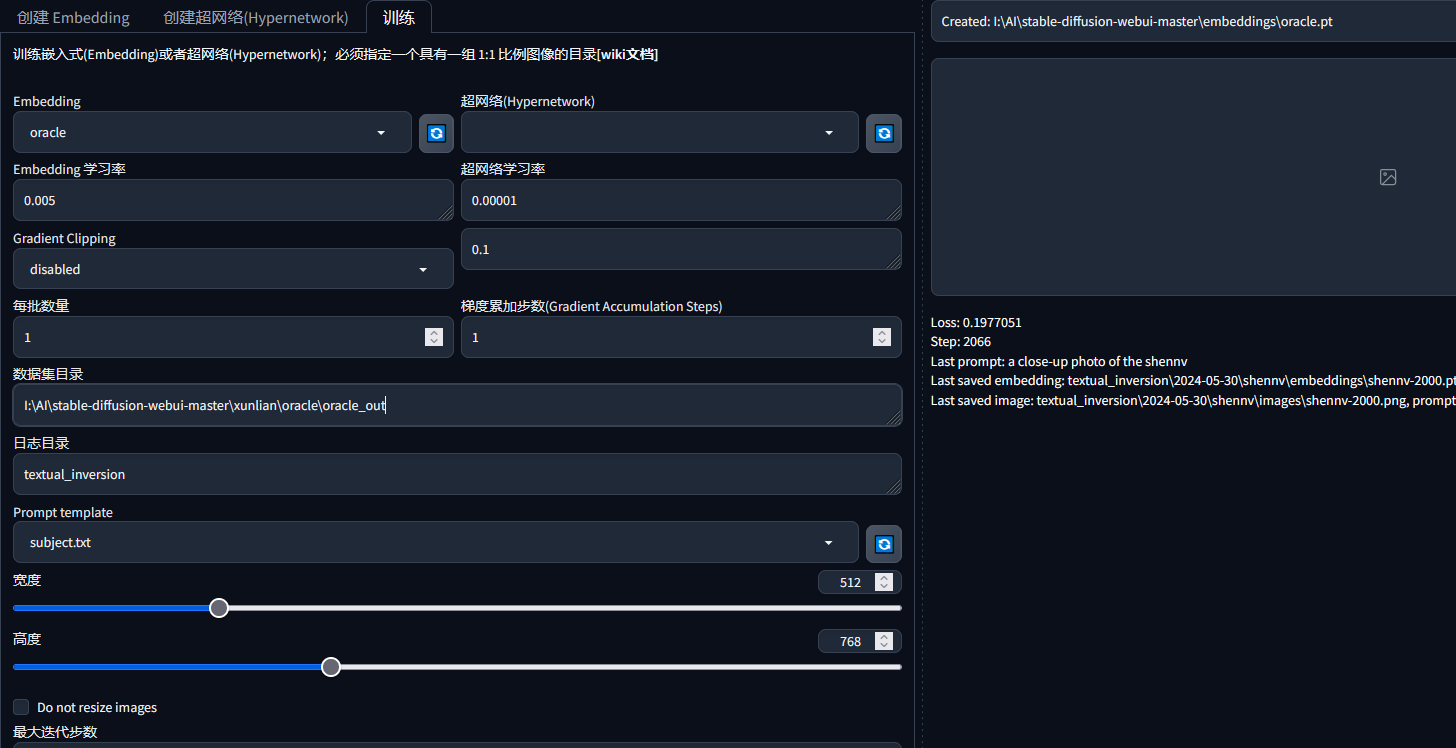
Task: Click the Embedding 学习率 input field
Action: 232,201
